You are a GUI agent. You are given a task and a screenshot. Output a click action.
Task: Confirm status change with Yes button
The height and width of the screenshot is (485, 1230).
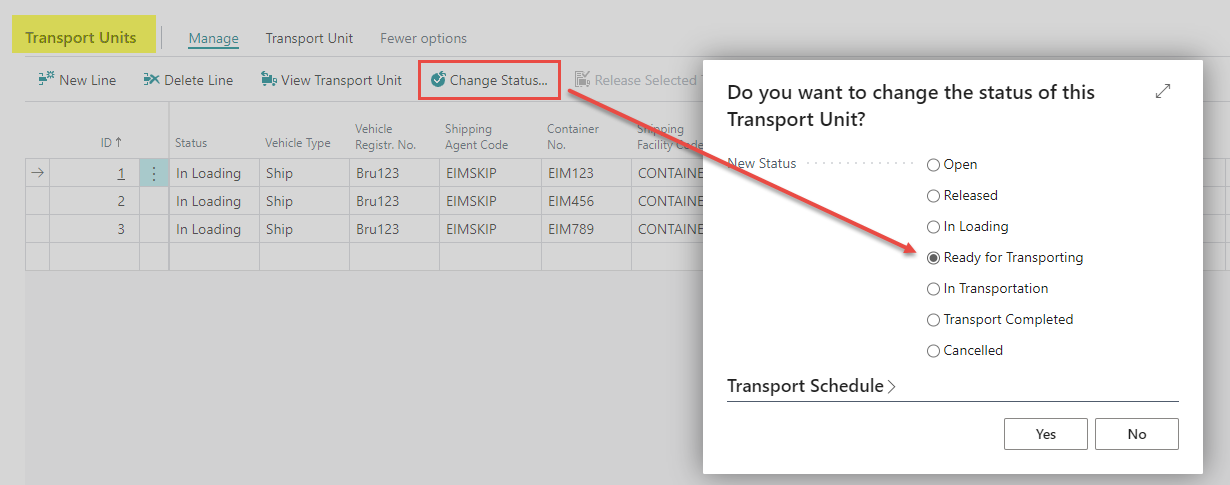[1045, 434]
